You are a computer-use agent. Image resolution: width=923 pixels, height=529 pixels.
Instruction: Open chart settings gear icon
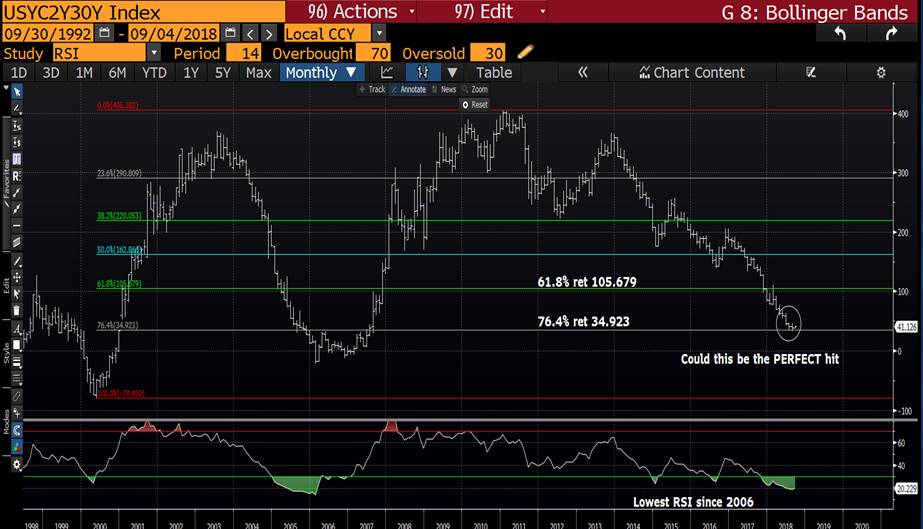coord(881,72)
